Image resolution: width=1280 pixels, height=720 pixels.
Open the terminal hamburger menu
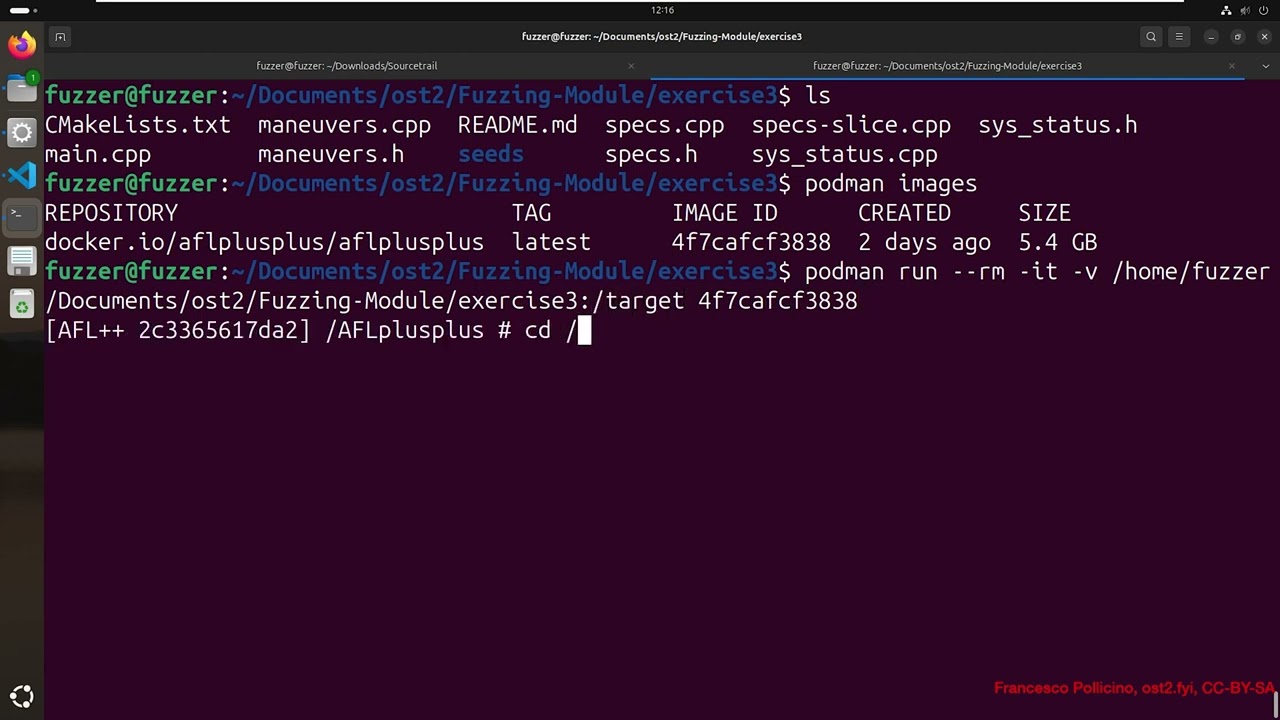[1179, 37]
